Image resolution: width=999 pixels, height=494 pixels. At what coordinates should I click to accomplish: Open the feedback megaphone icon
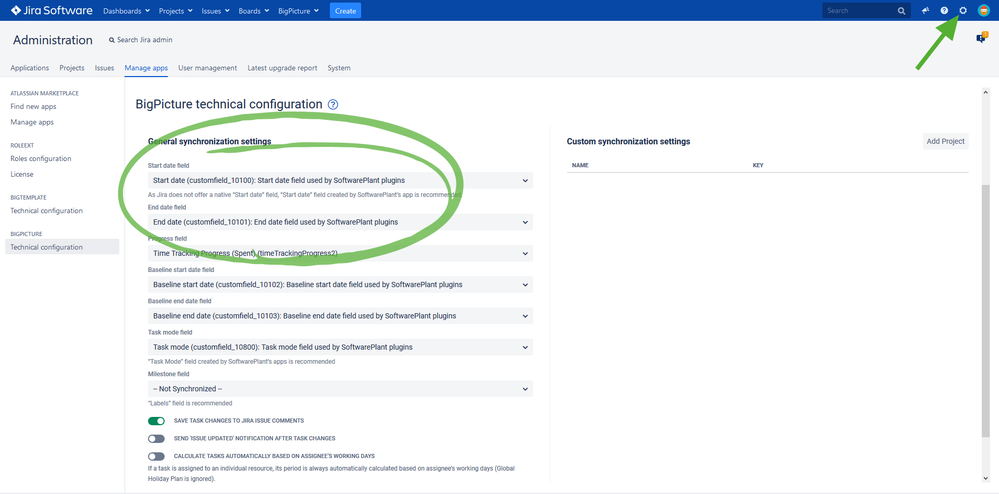(x=925, y=11)
